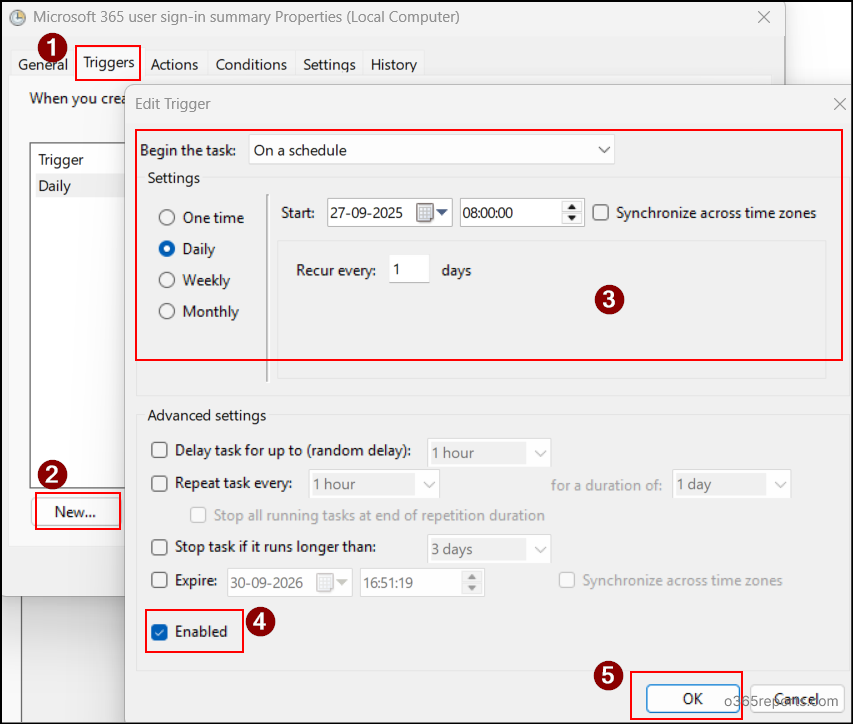Viewport: 853px width, 724px height.
Task: Switch to the Actions tab
Action: click(x=174, y=64)
